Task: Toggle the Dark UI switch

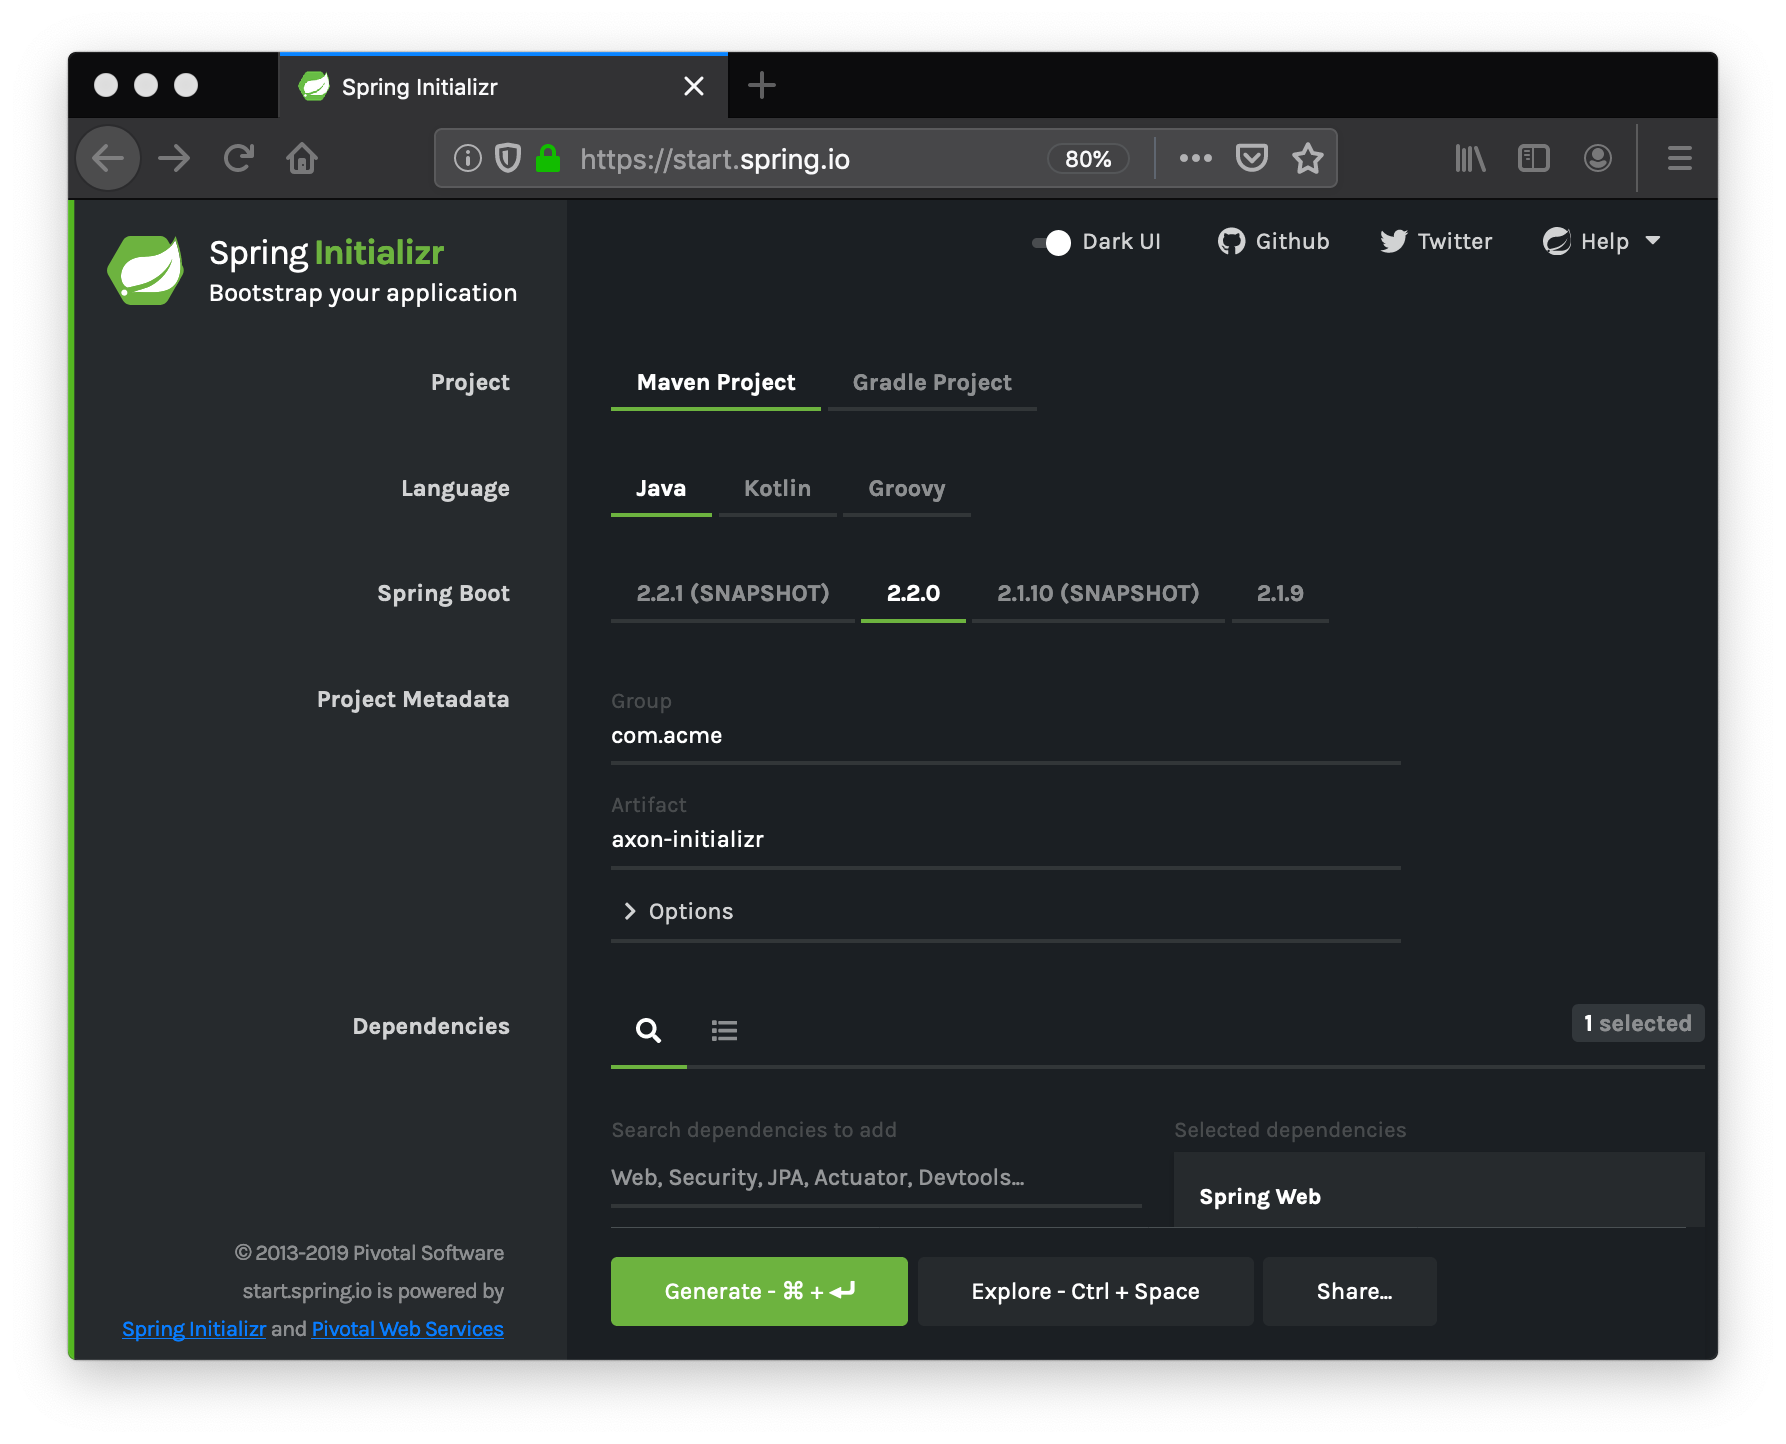Action: coord(1052,242)
